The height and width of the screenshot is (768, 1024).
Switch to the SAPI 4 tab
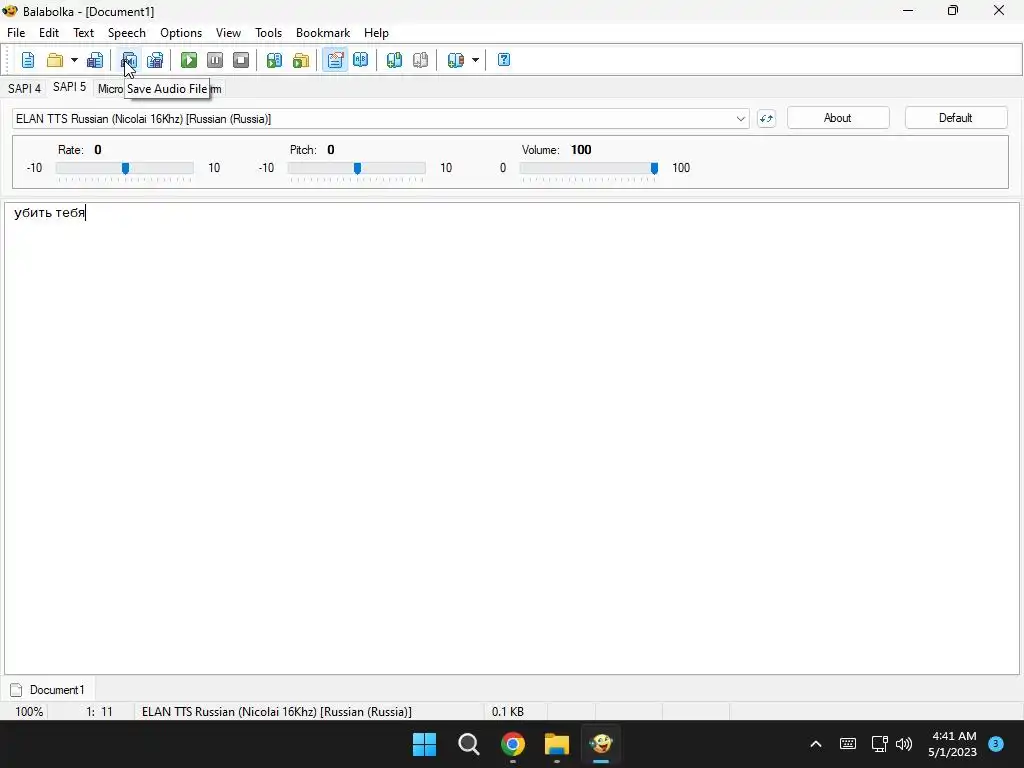pyautogui.click(x=24, y=89)
